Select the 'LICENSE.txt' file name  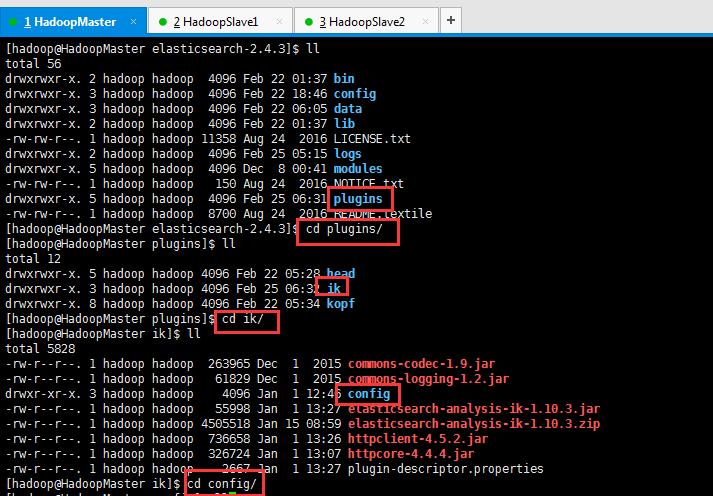click(372, 139)
